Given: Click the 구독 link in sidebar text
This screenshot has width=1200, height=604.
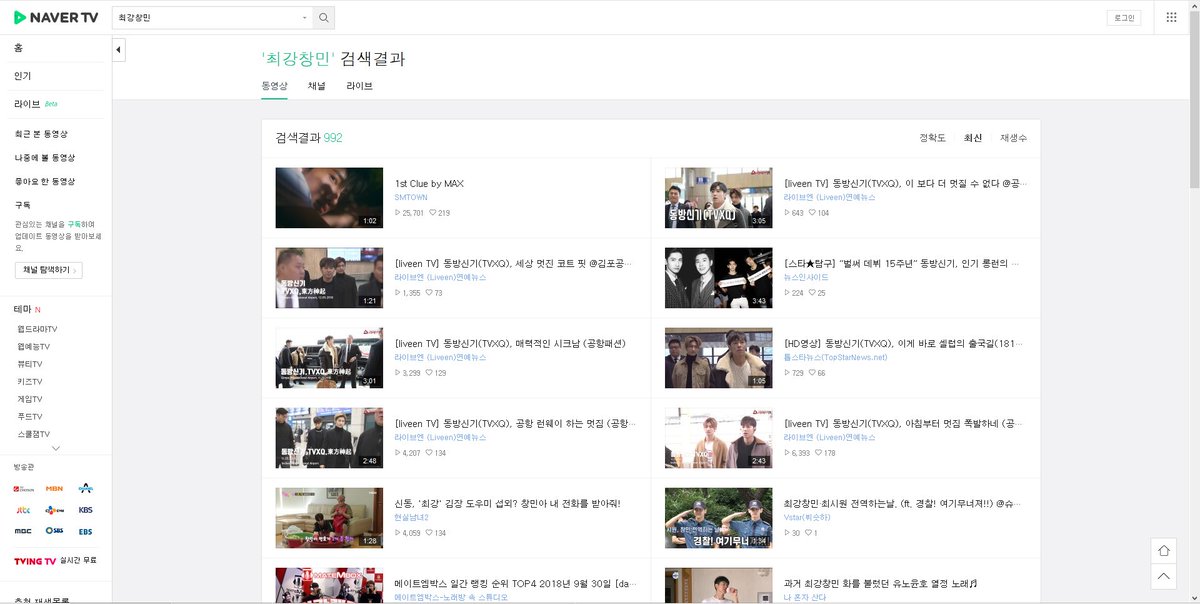Looking at the screenshot, I should (73, 225).
